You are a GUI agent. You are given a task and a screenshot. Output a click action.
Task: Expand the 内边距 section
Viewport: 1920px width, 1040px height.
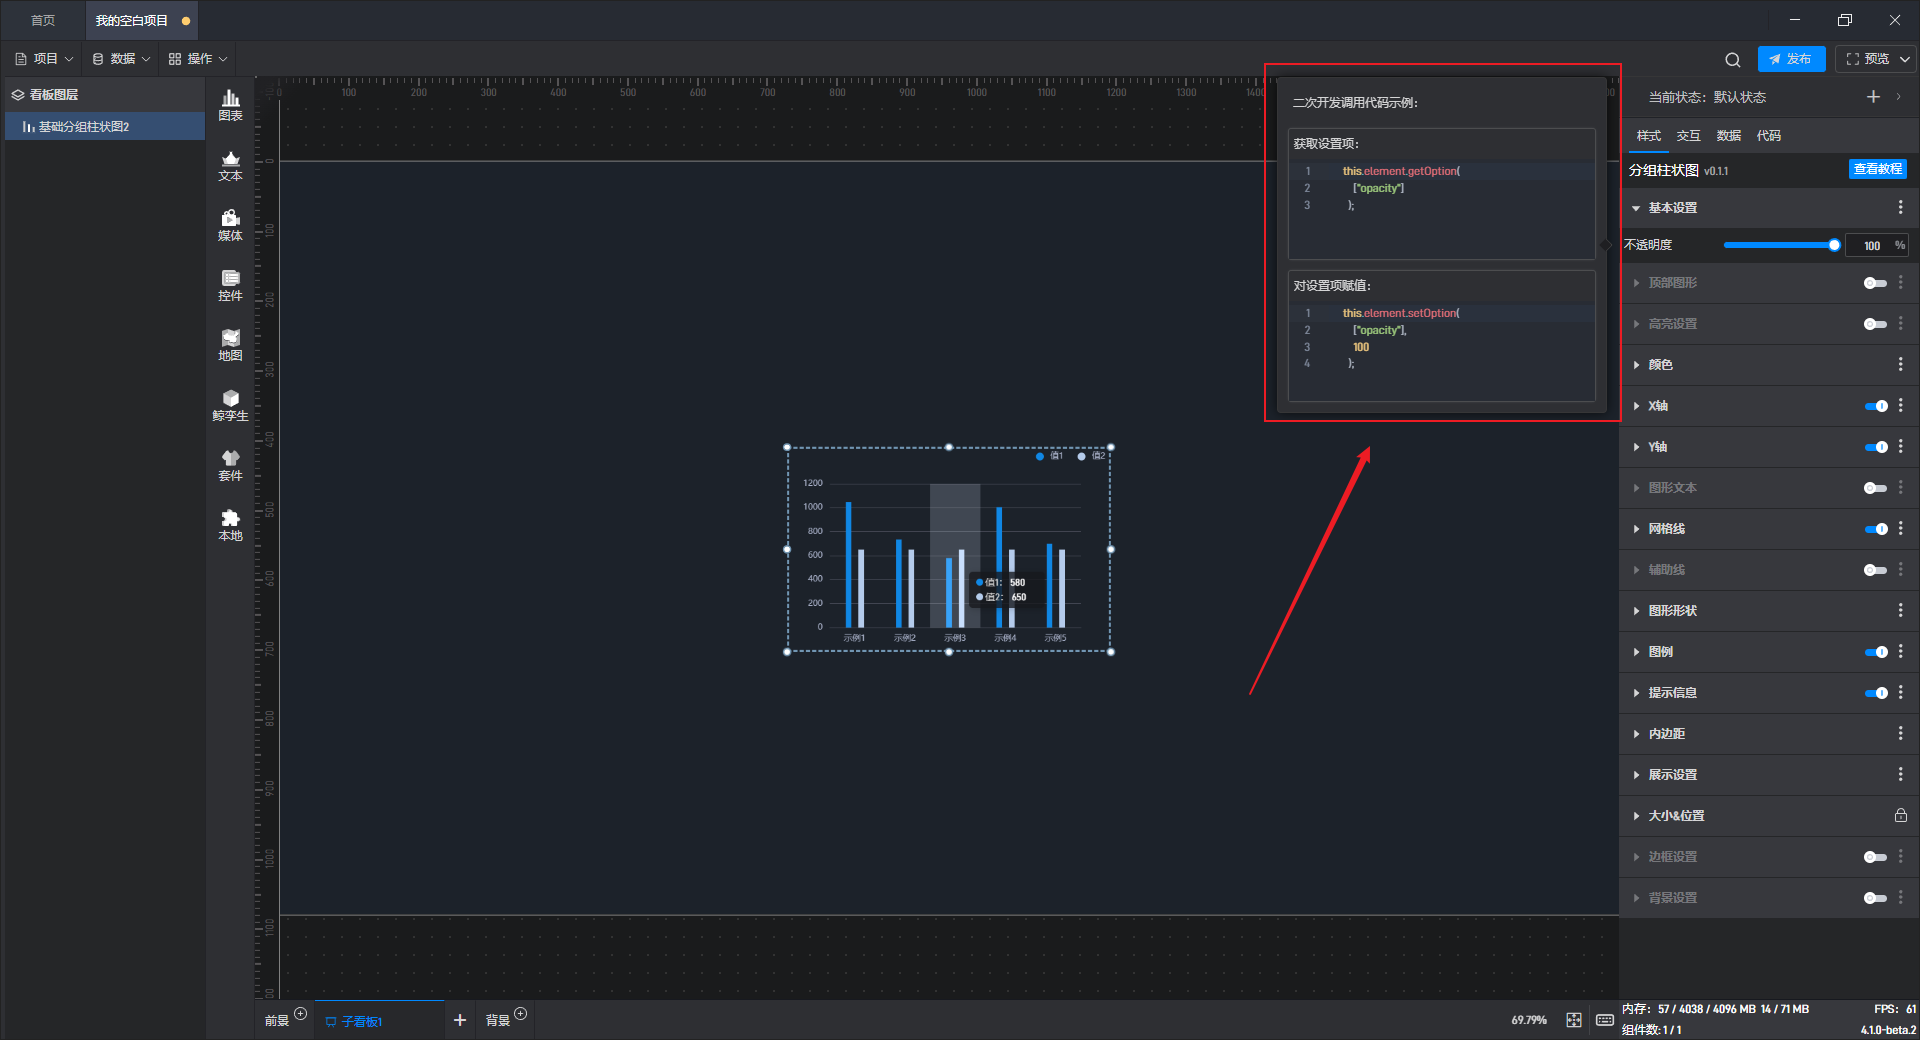pyautogui.click(x=1636, y=734)
